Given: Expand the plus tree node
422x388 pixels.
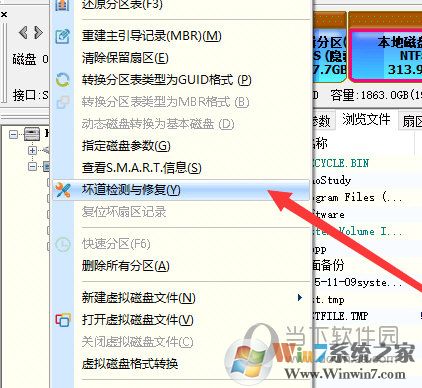Looking at the screenshot, I should tap(32, 150).
